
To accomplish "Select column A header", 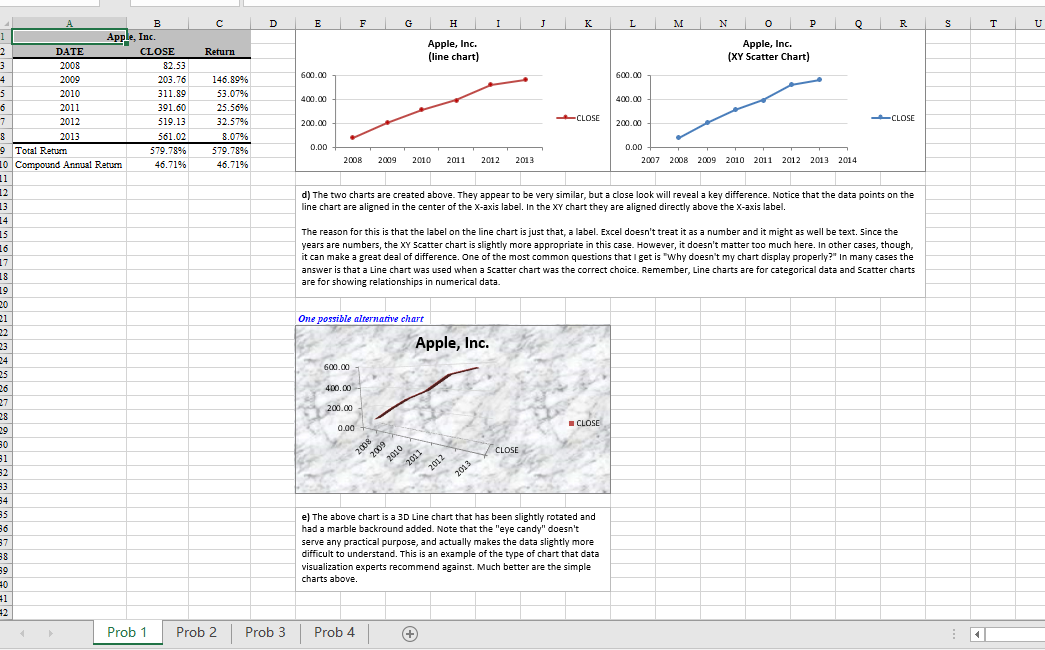I will click(x=69, y=23).
